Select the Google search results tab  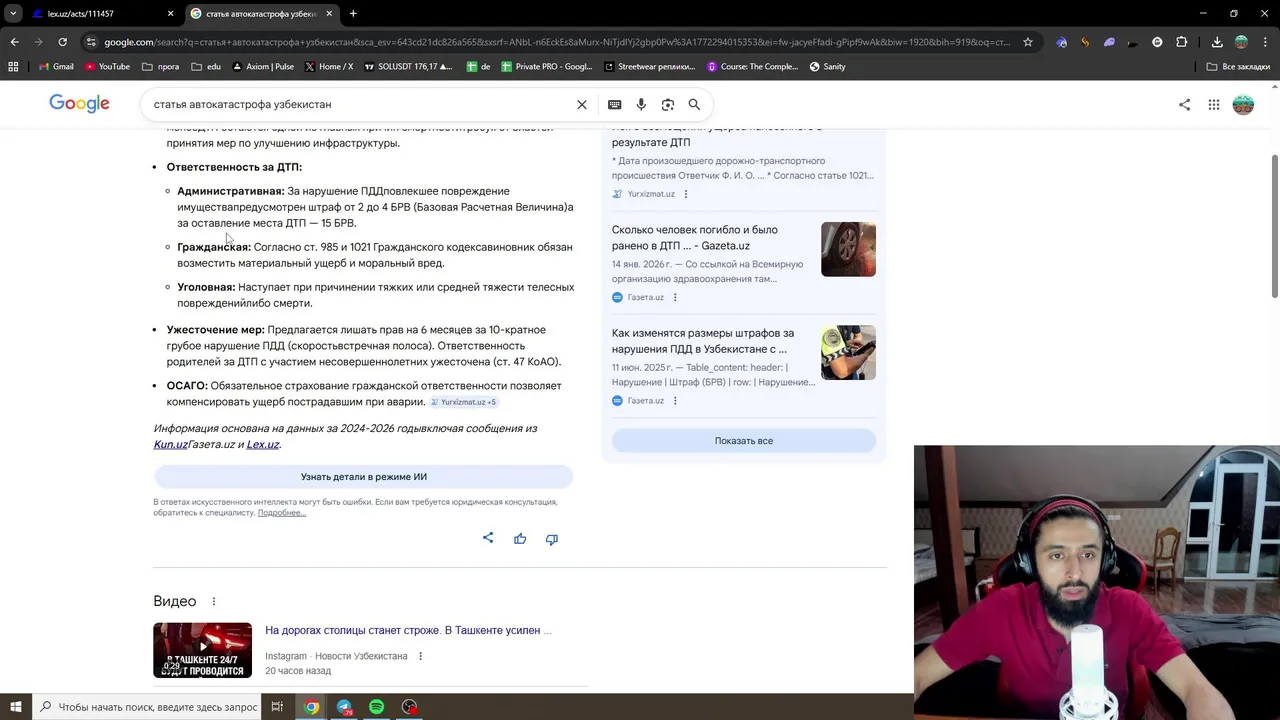coord(261,14)
